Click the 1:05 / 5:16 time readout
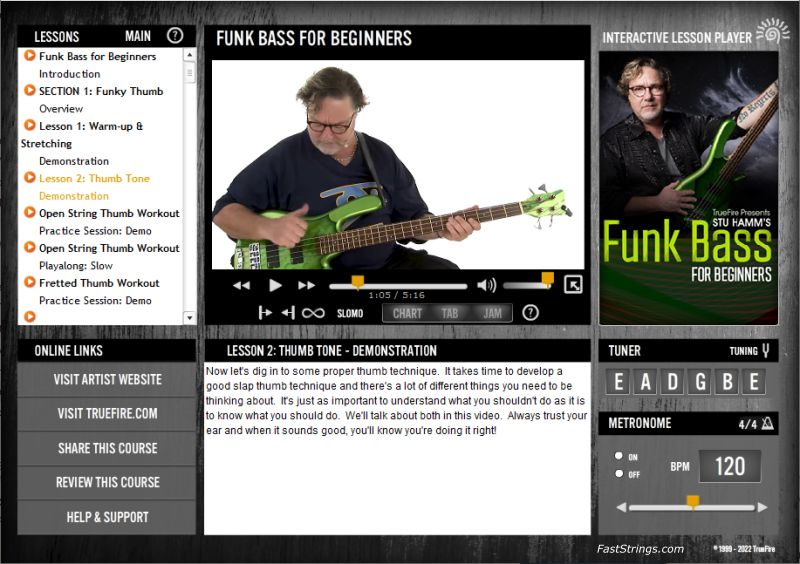Screen dimensions: 800x564 click(x=396, y=295)
